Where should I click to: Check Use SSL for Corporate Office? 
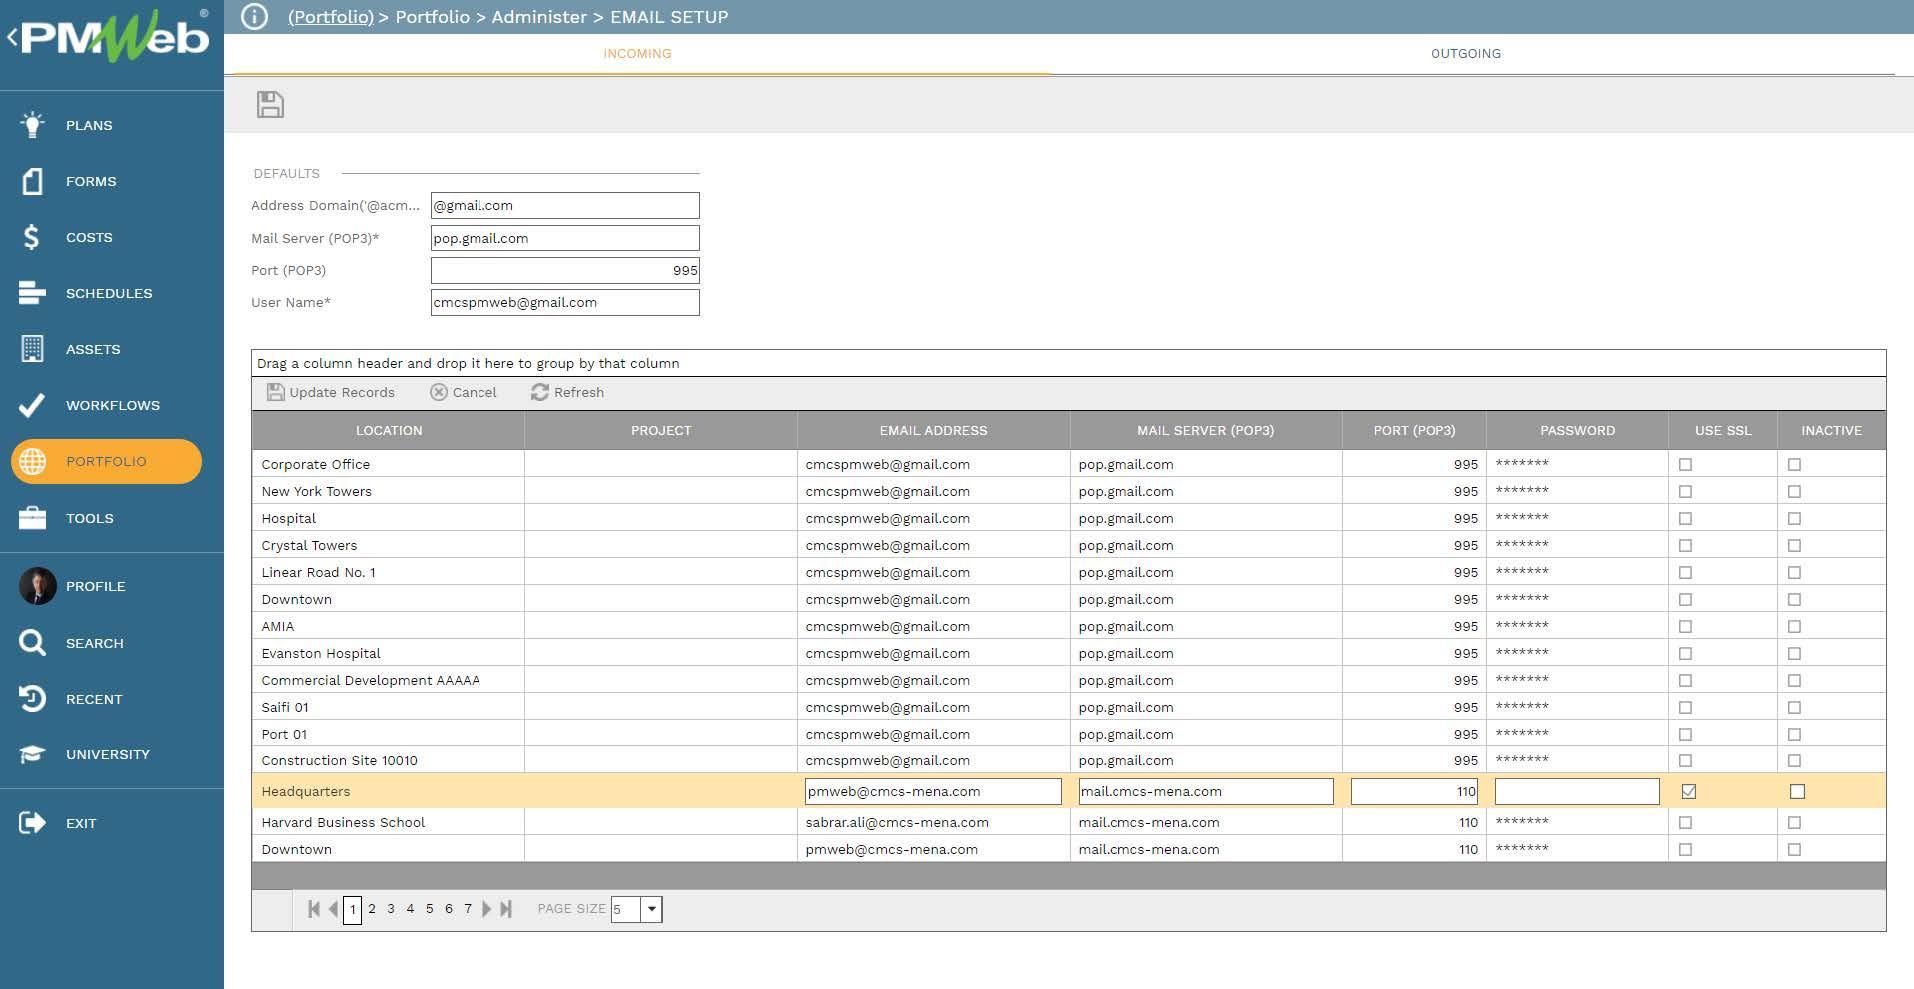click(1685, 464)
